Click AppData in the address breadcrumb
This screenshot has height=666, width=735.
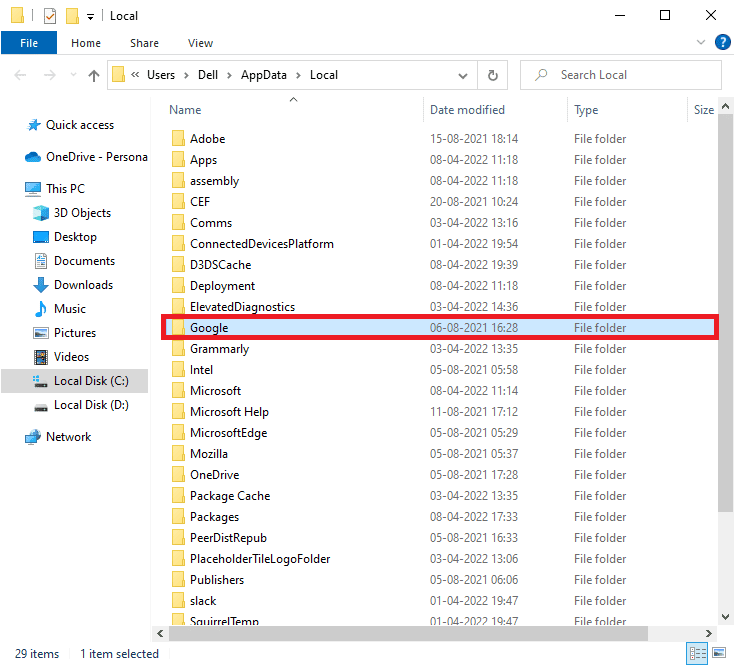[265, 75]
